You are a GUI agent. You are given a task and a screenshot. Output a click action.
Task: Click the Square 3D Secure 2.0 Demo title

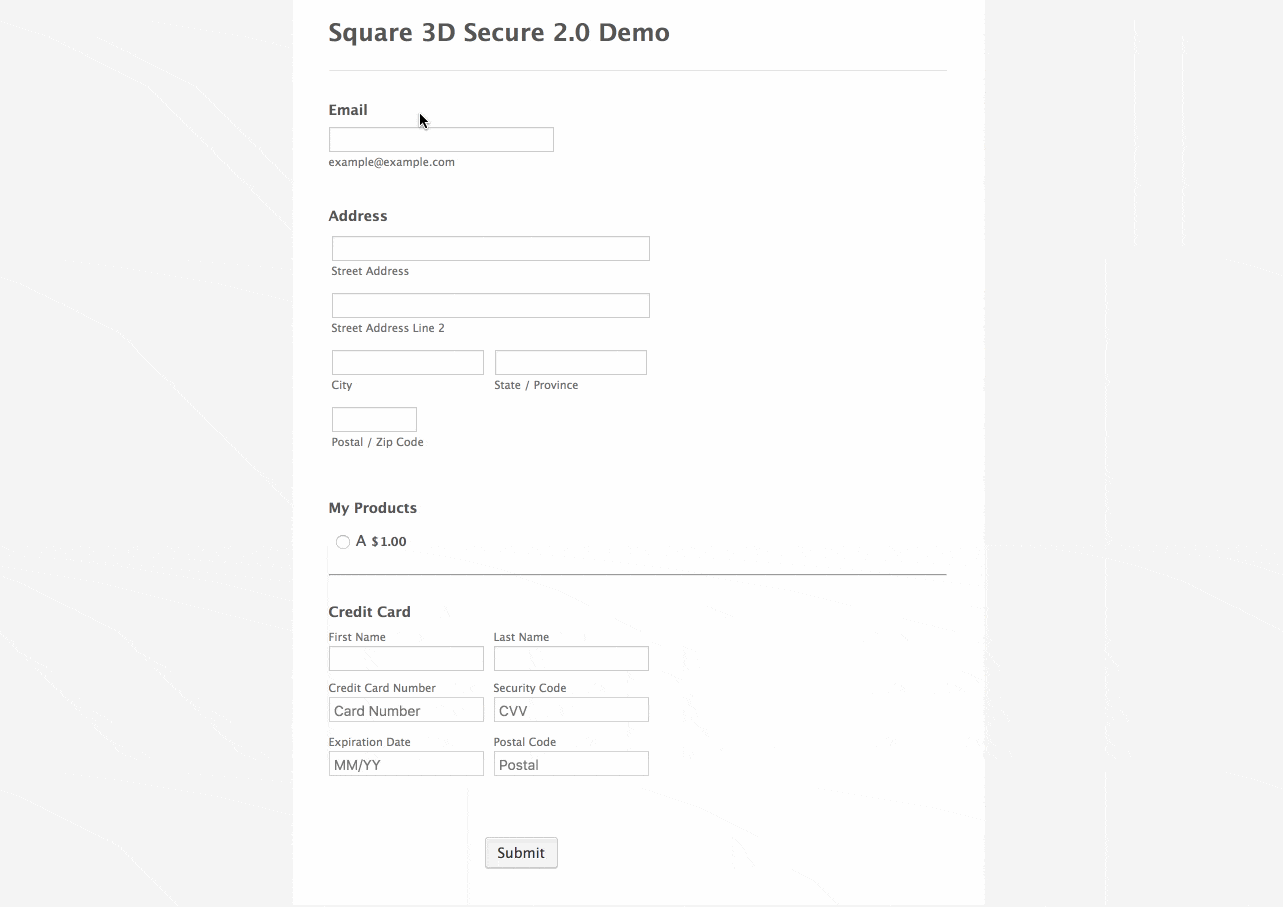coord(499,33)
